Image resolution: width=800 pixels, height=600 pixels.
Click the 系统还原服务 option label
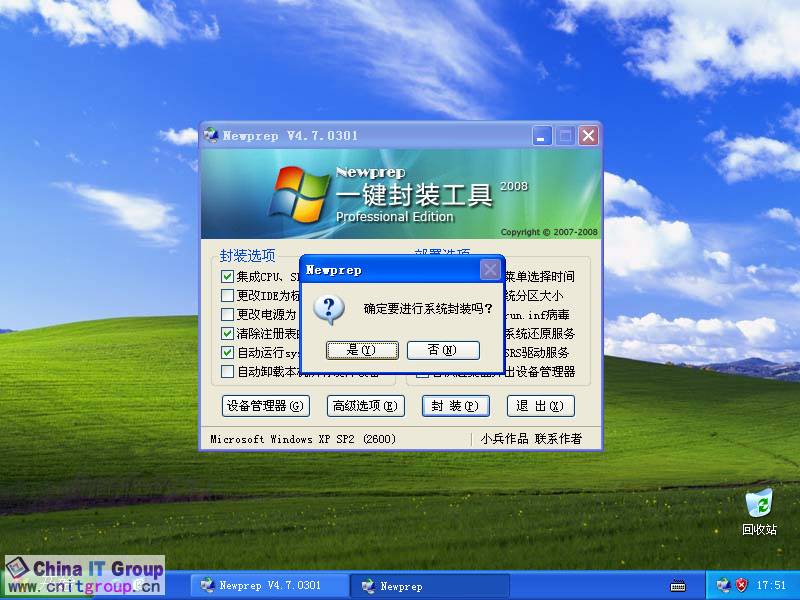540,334
